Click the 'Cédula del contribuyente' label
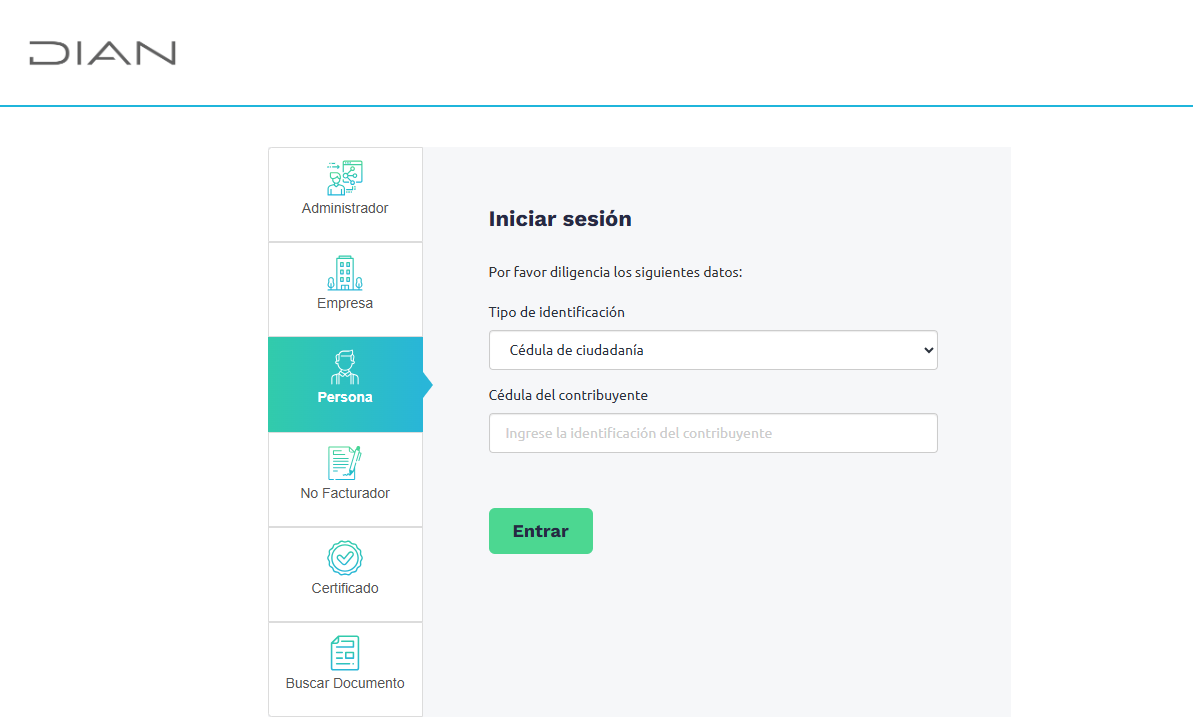This screenshot has width=1193, height=728. point(568,395)
